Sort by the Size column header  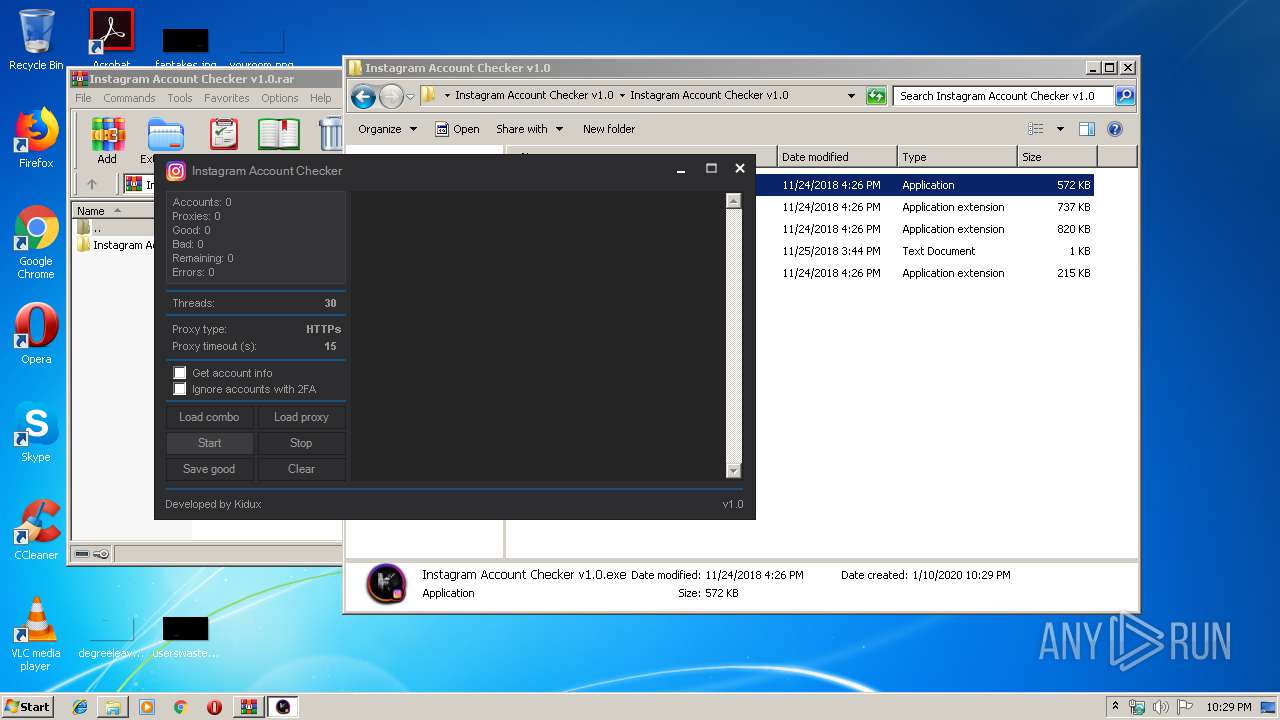click(1057, 157)
